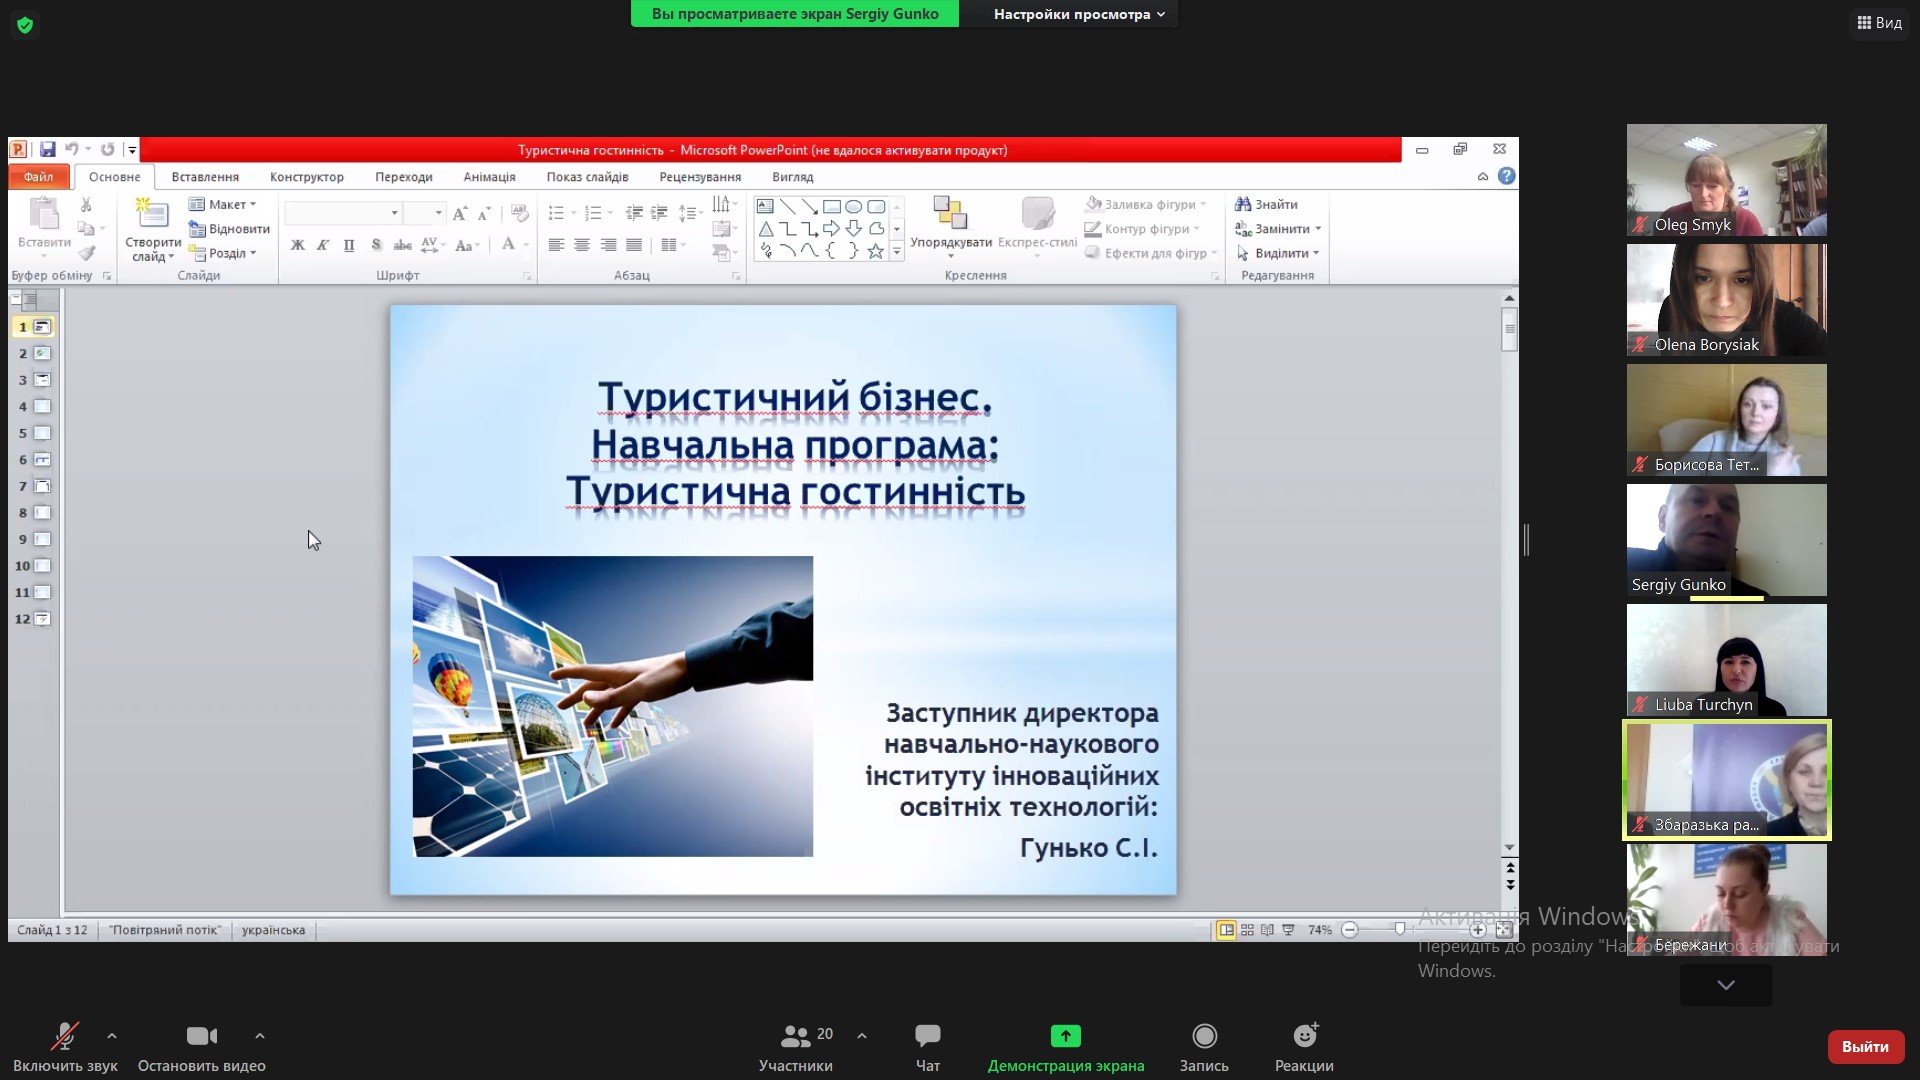Open the Макет layout dropdown
1920x1080 pixels.
pos(222,204)
